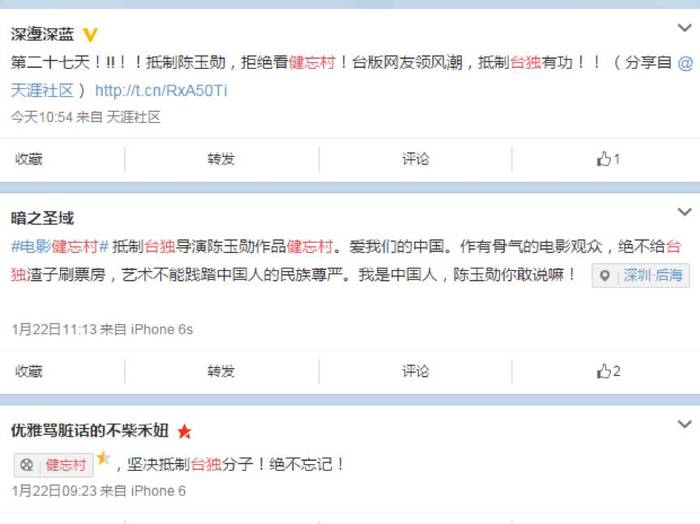Repost the first post via 转发
The width and height of the screenshot is (700, 524).
pyautogui.click(x=221, y=159)
